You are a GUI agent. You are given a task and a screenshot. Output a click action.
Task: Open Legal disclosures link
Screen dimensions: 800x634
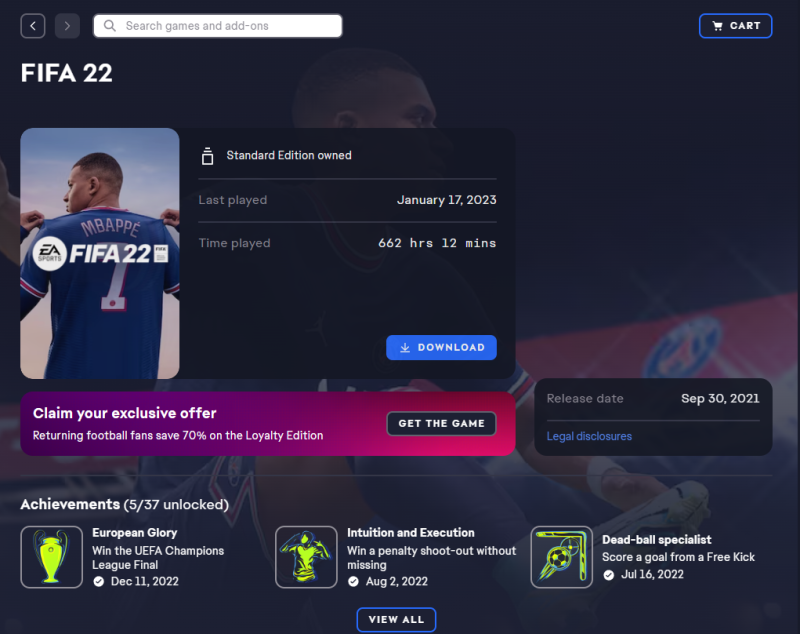[x=589, y=437]
